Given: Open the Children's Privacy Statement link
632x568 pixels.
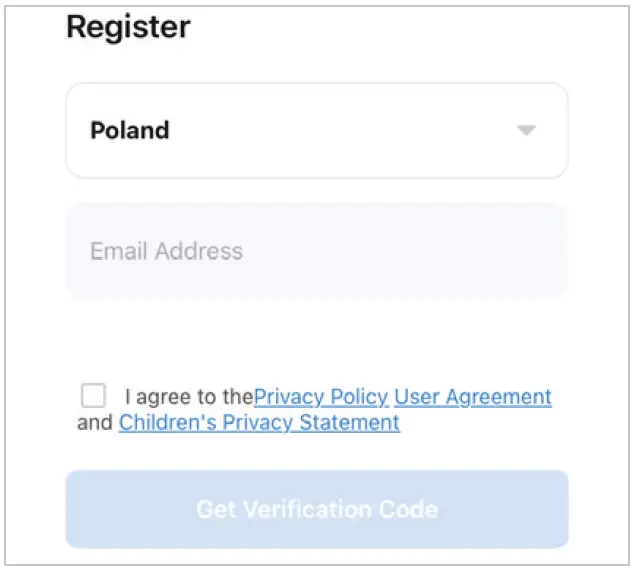Looking at the screenshot, I should (x=259, y=423).
